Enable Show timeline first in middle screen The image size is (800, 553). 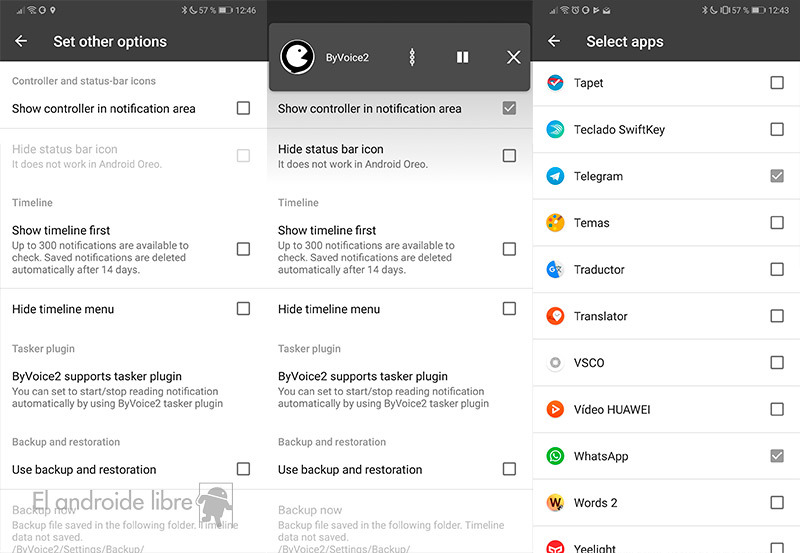pyautogui.click(x=509, y=249)
